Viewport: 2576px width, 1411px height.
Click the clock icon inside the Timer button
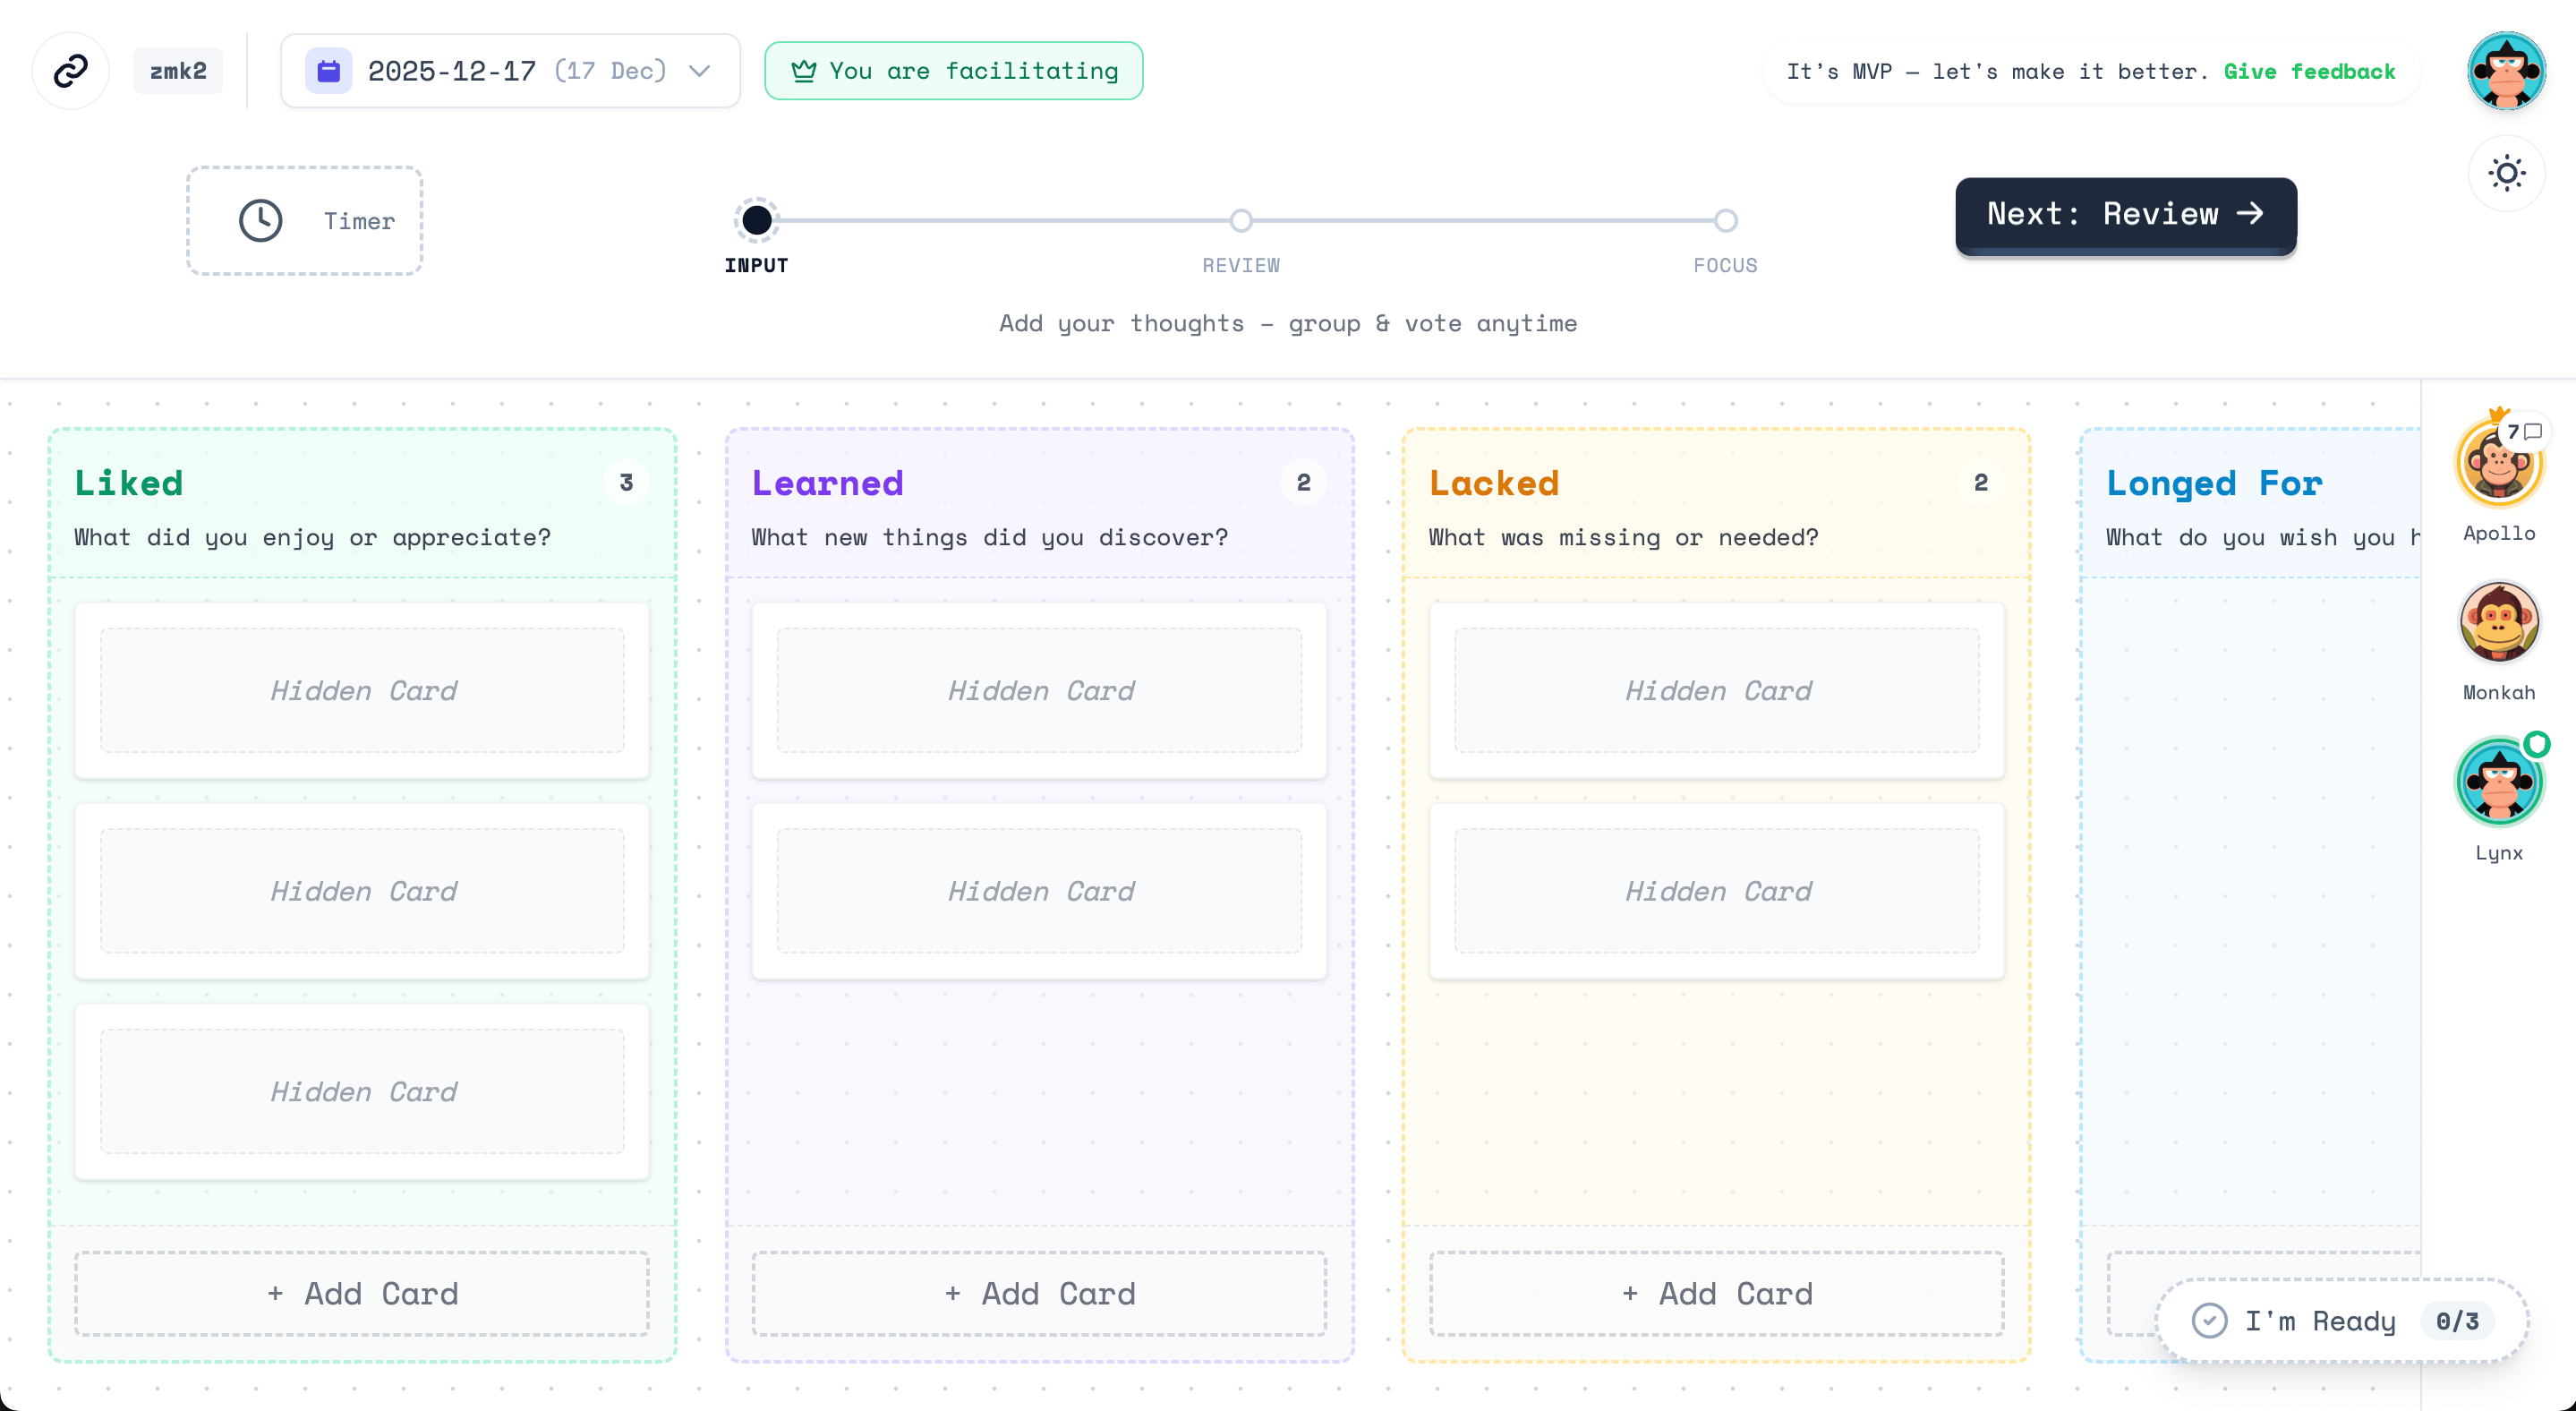tap(260, 220)
